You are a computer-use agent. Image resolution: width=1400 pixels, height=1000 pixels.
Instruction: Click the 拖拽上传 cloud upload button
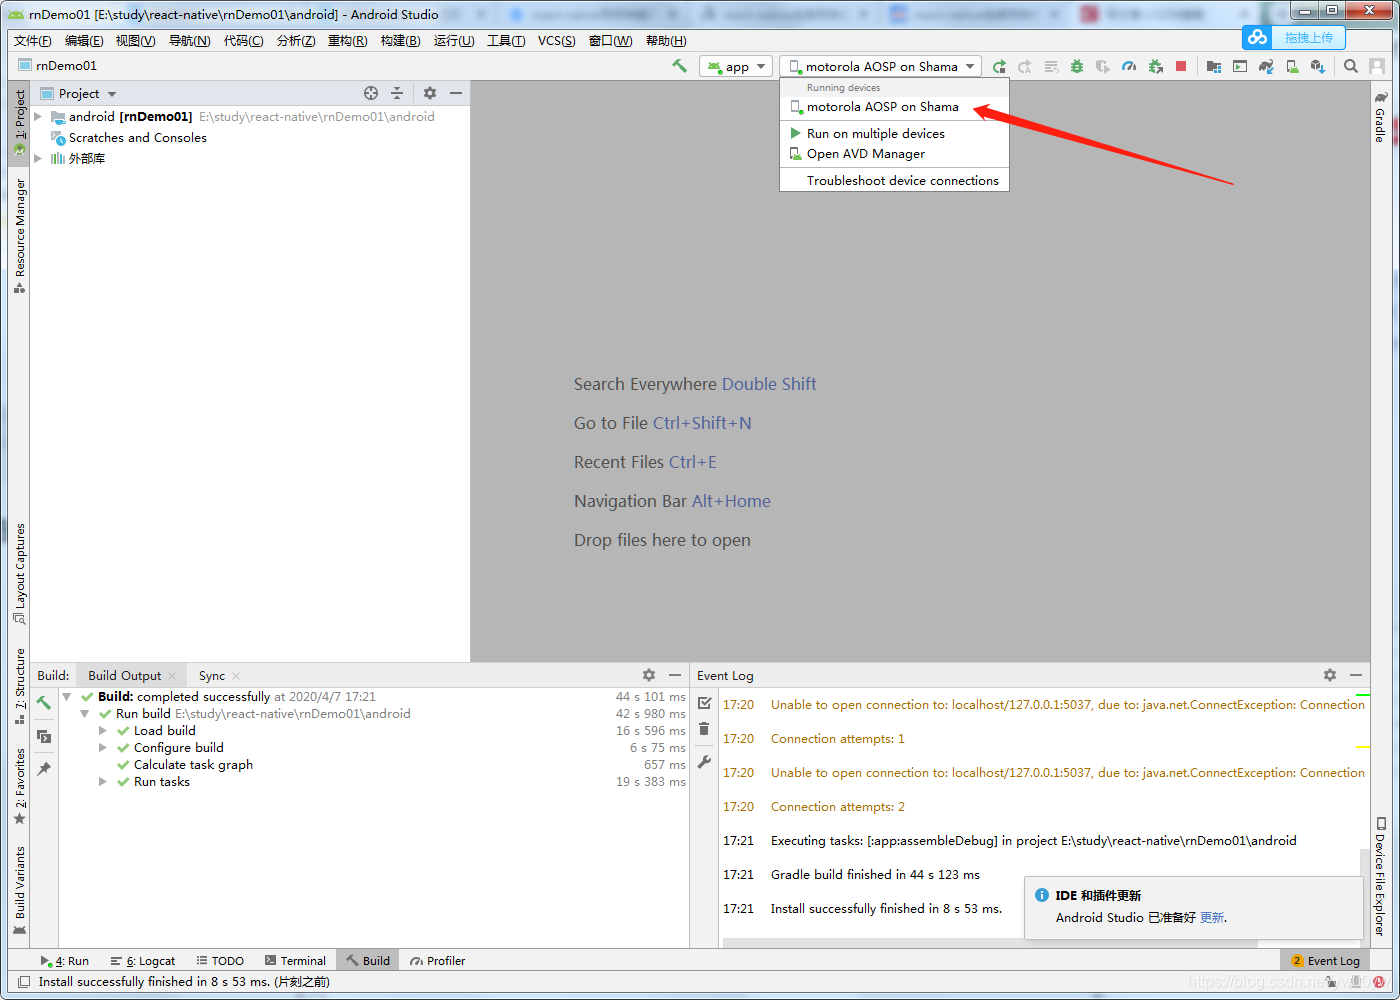point(1294,38)
